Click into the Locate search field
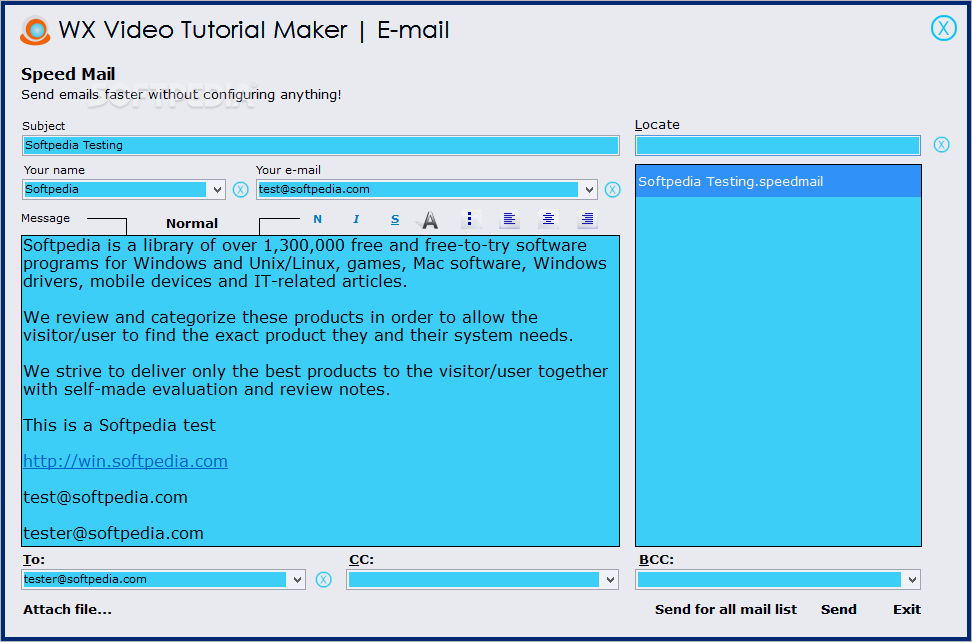Image resolution: width=972 pixels, height=642 pixels. coord(778,146)
